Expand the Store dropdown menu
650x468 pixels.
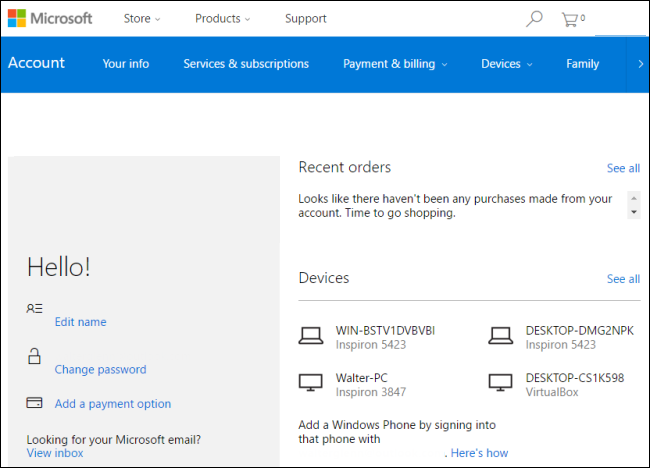[x=142, y=19]
